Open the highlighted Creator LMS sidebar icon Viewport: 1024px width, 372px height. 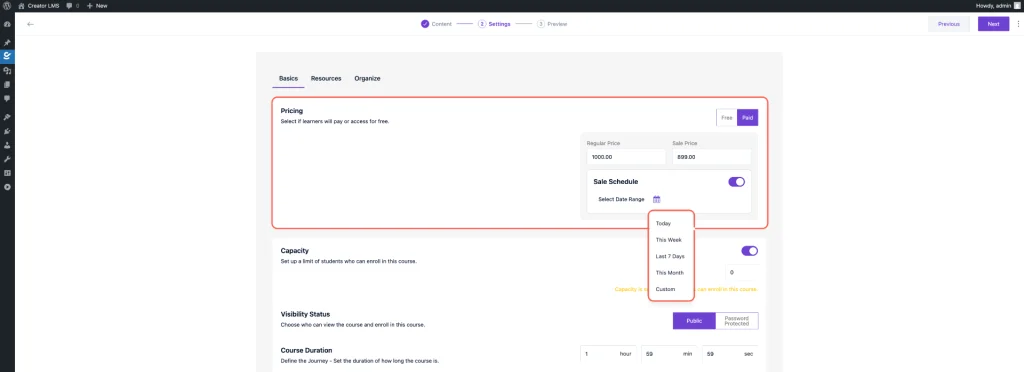tap(7, 56)
